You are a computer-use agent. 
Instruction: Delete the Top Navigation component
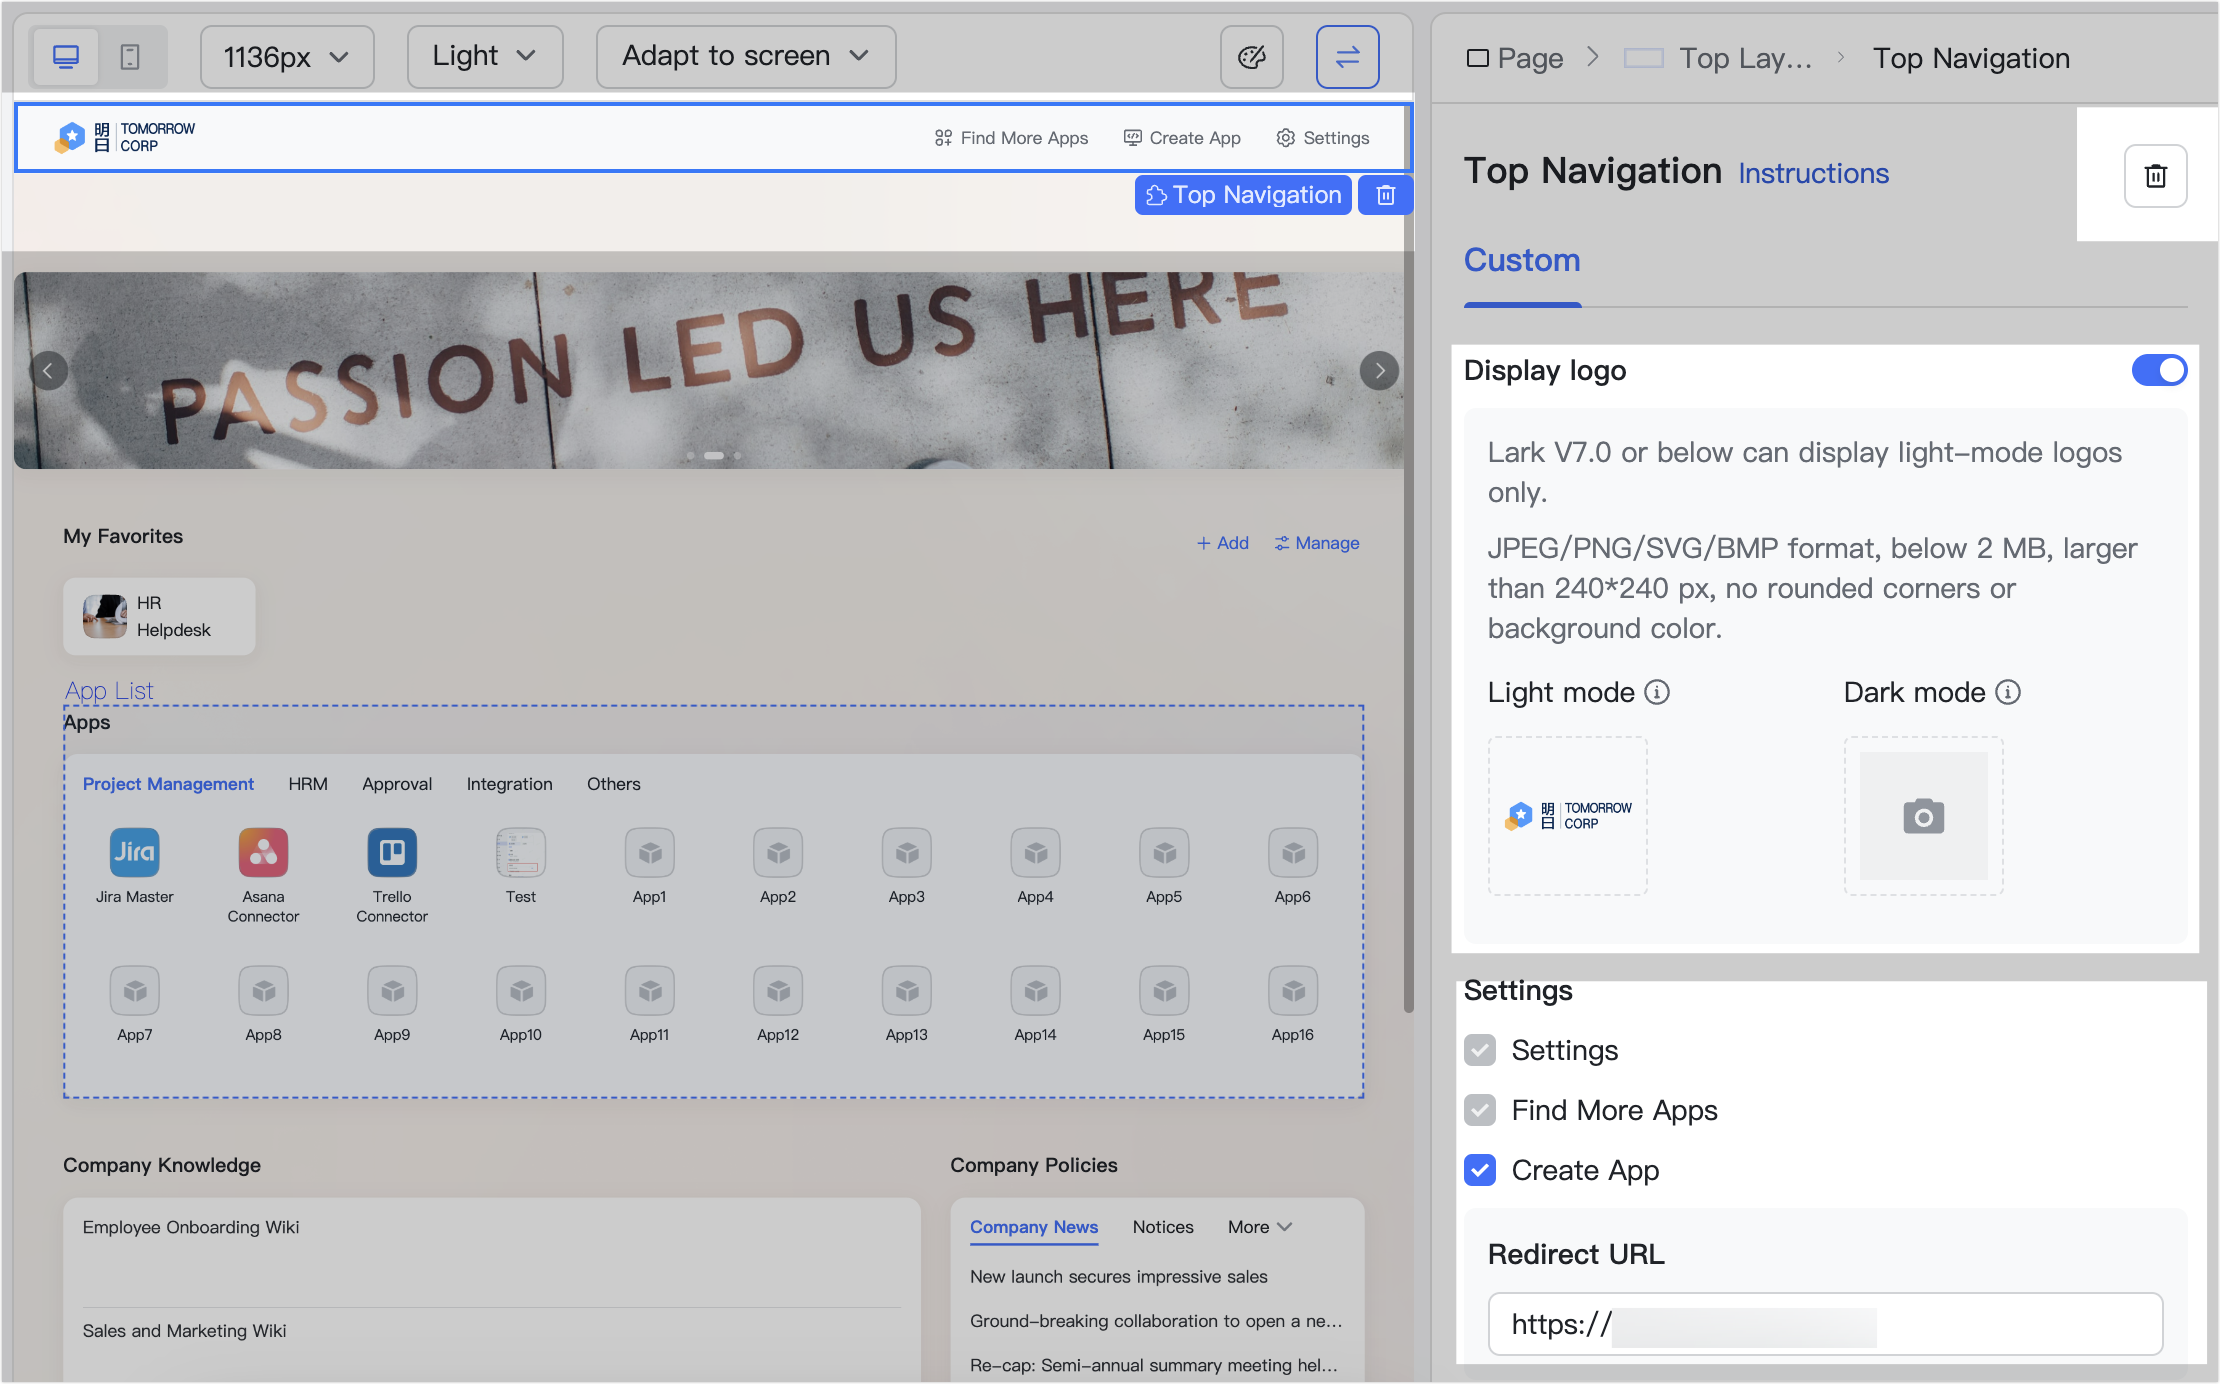click(x=1385, y=194)
